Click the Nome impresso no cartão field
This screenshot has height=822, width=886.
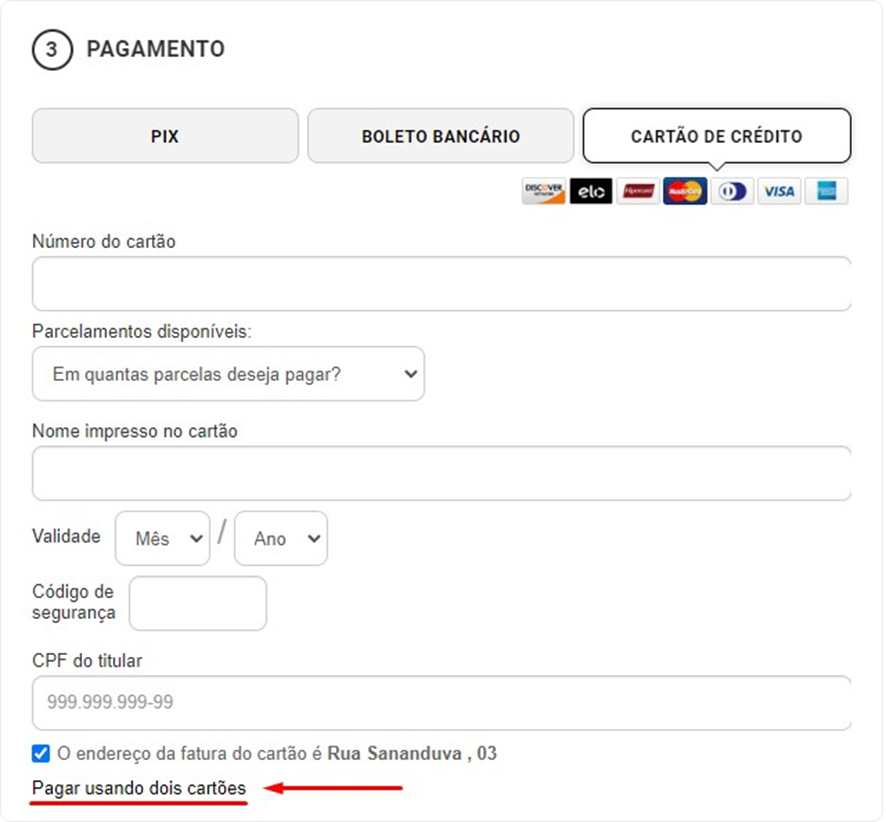[x=441, y=473]
